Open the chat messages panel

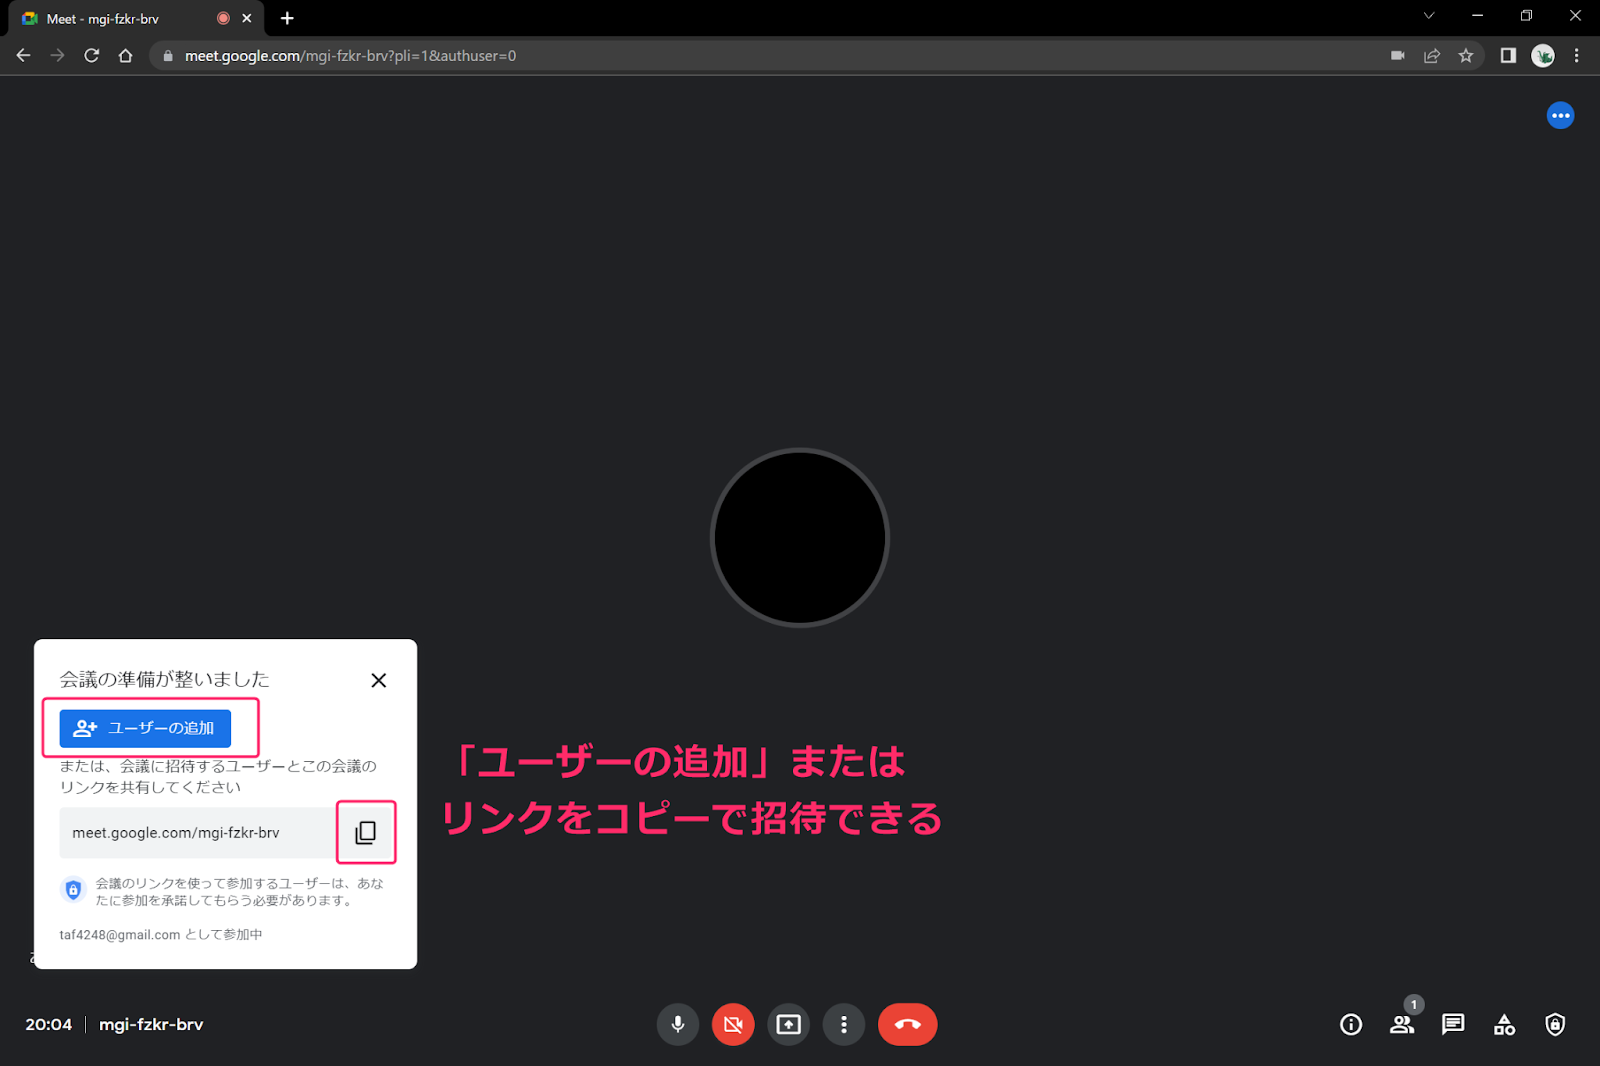(1453, 1024)
